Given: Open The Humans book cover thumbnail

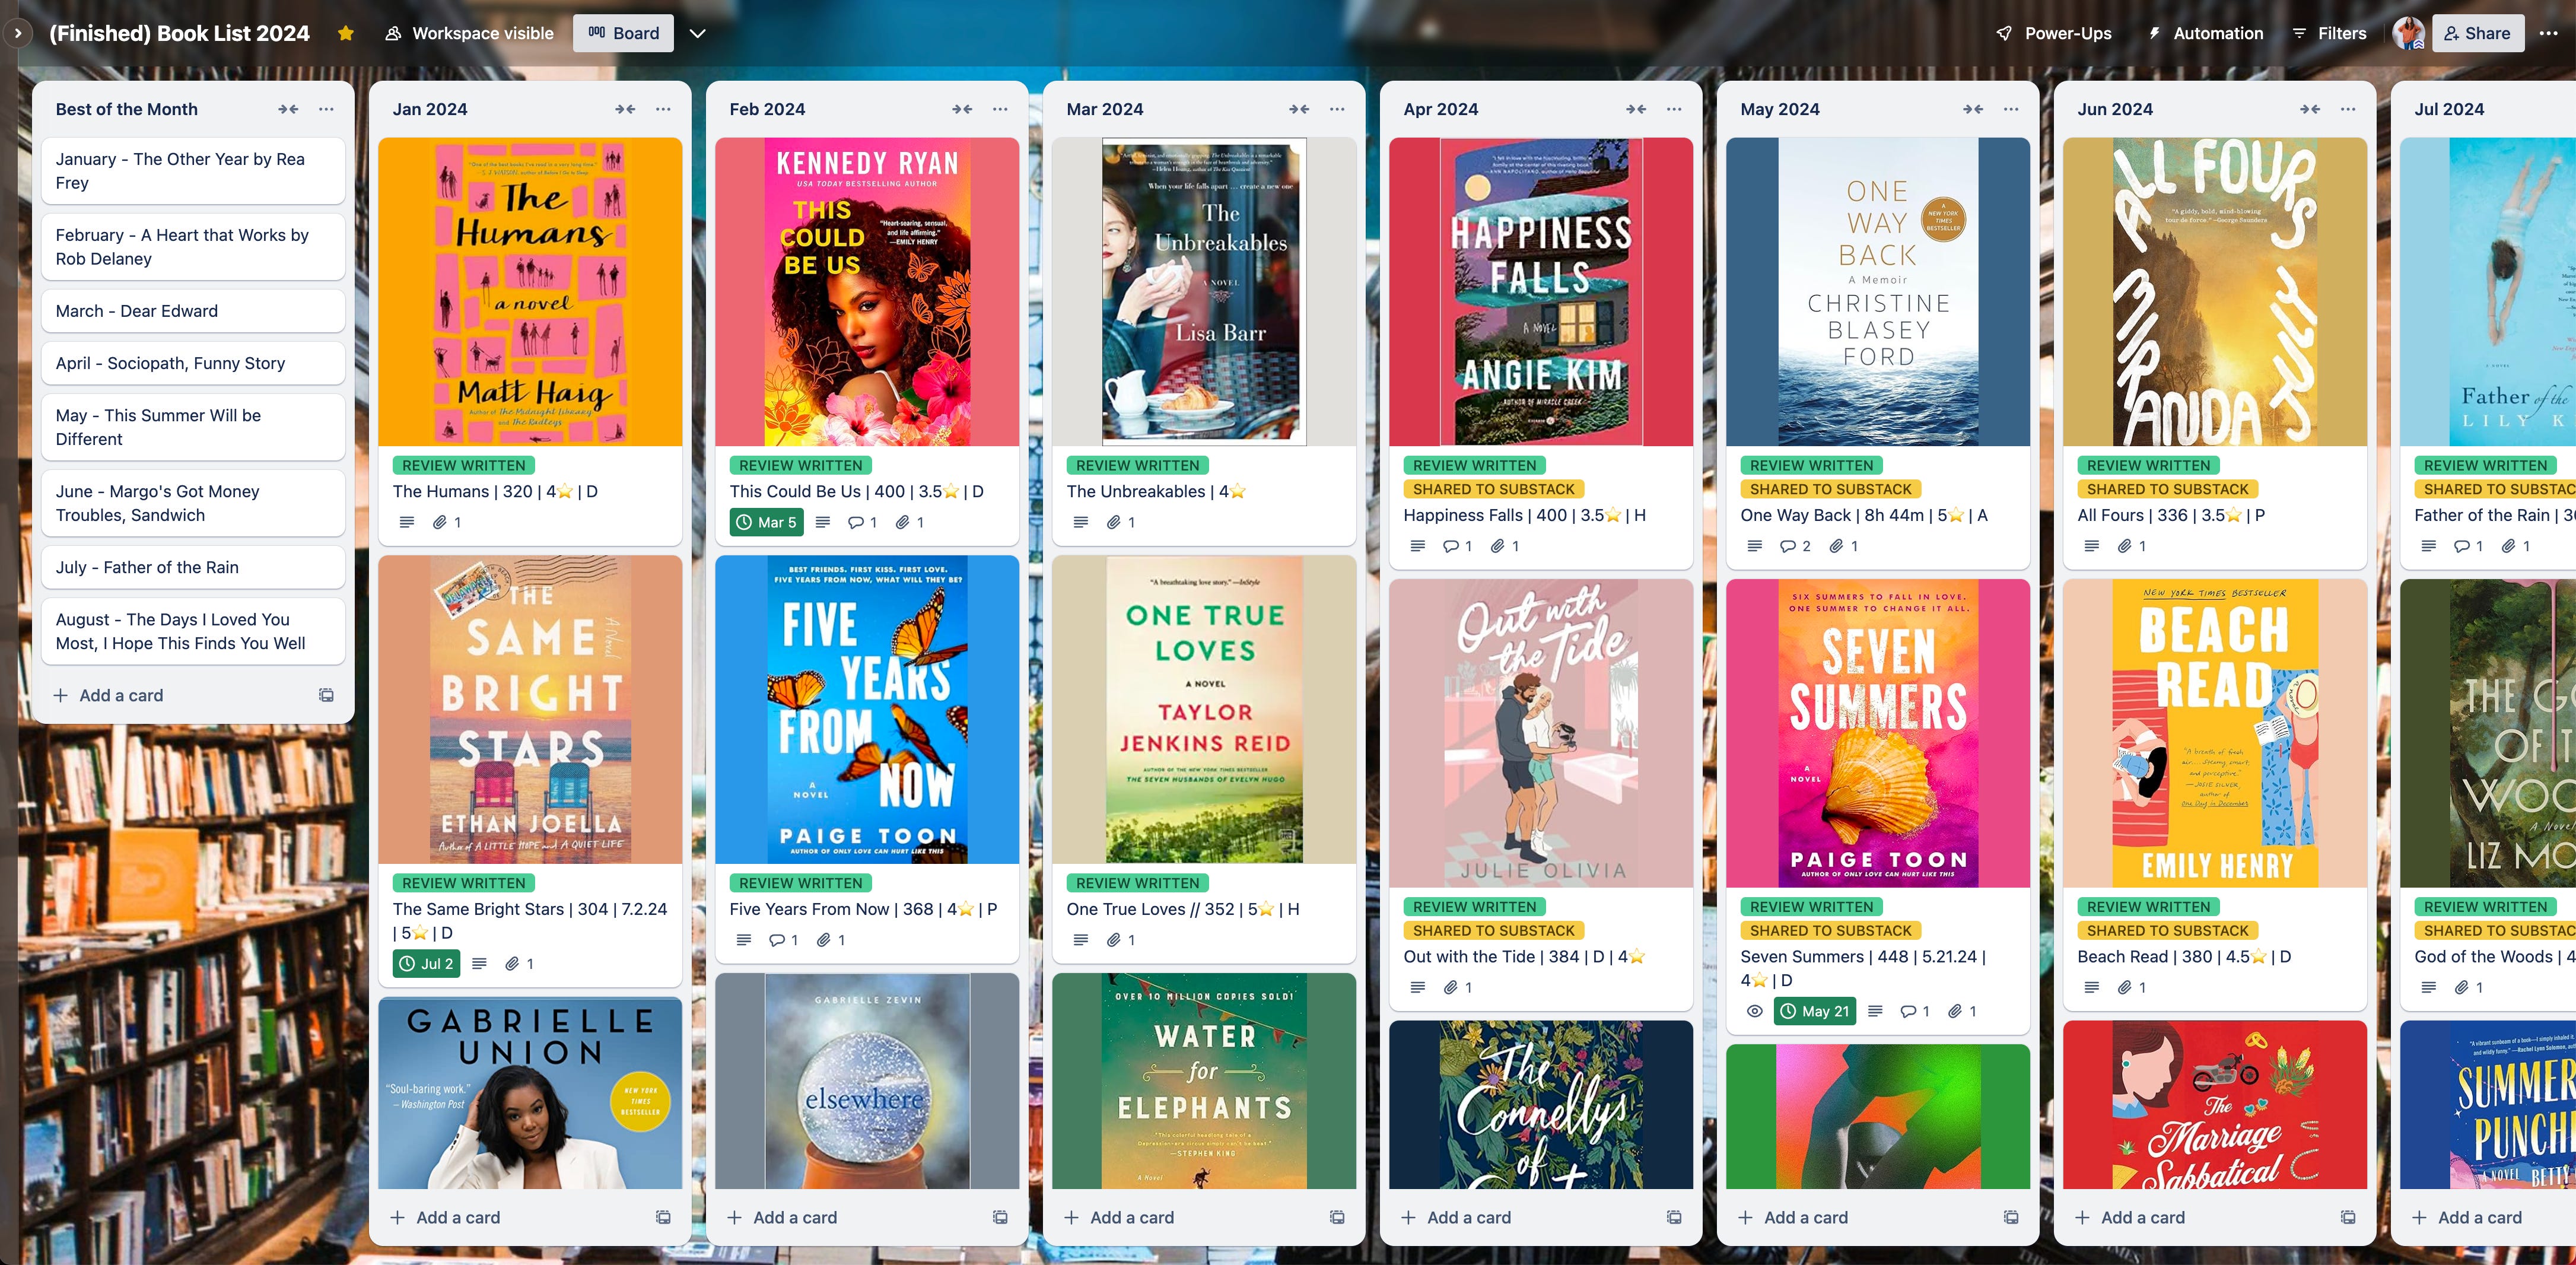Looking at the screenshot, I should coord(530,292).
